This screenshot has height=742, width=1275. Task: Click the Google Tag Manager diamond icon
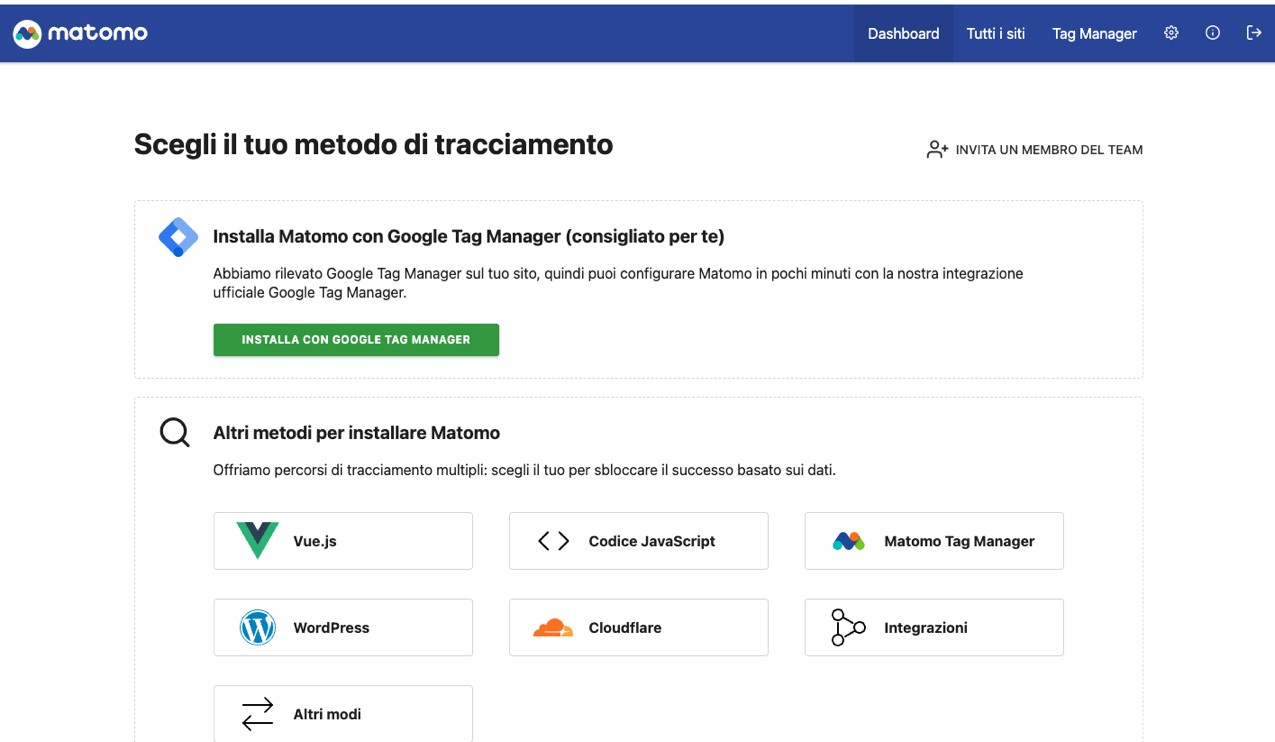pos(177,237)
